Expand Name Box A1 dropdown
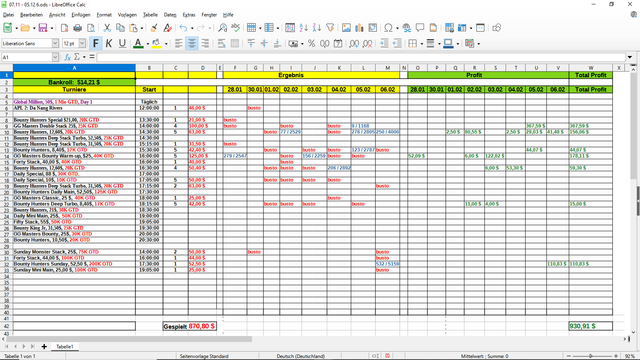This screenshot has width=640, height=360. (x=55, y=57)
